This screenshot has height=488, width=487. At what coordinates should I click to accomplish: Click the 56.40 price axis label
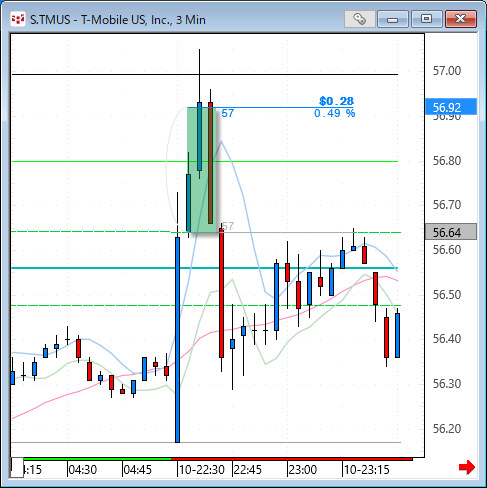pos(447,339)
